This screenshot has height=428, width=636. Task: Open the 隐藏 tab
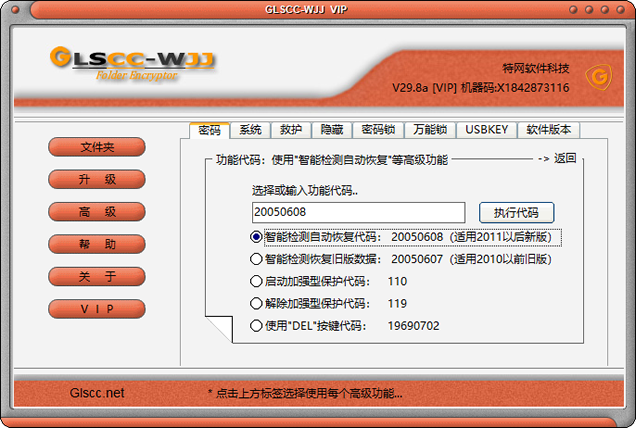[331, 130]
